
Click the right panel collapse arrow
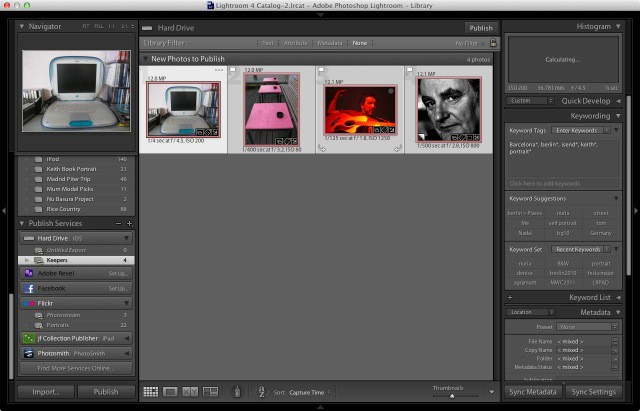click(636, 211)
